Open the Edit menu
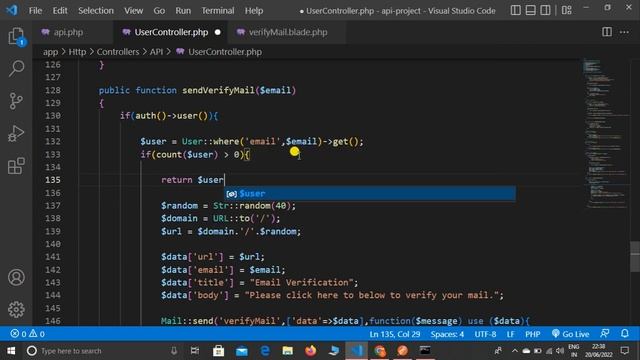 (60, 11)
